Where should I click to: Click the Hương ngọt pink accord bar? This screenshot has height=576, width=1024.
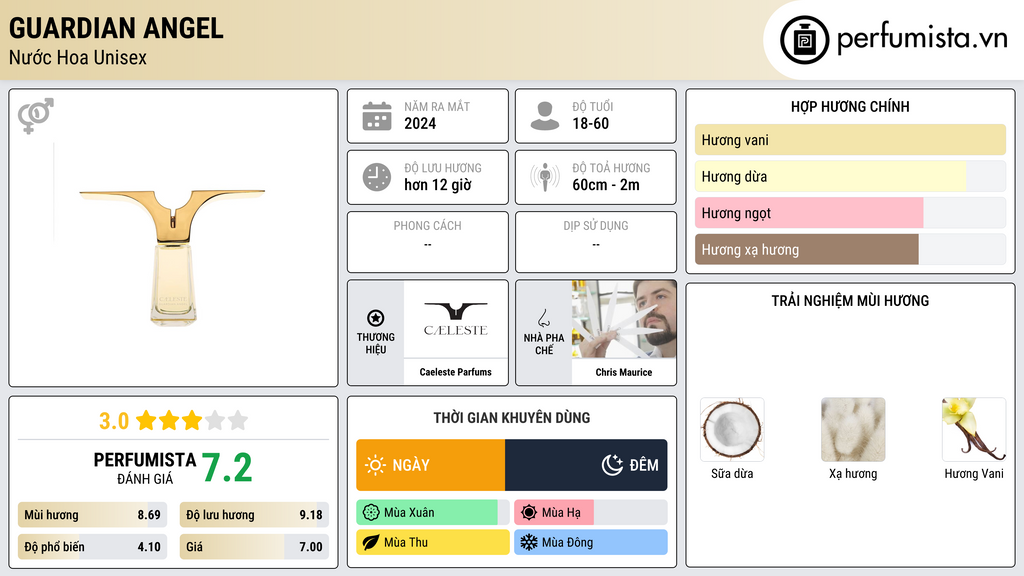(x=850, y=213)
